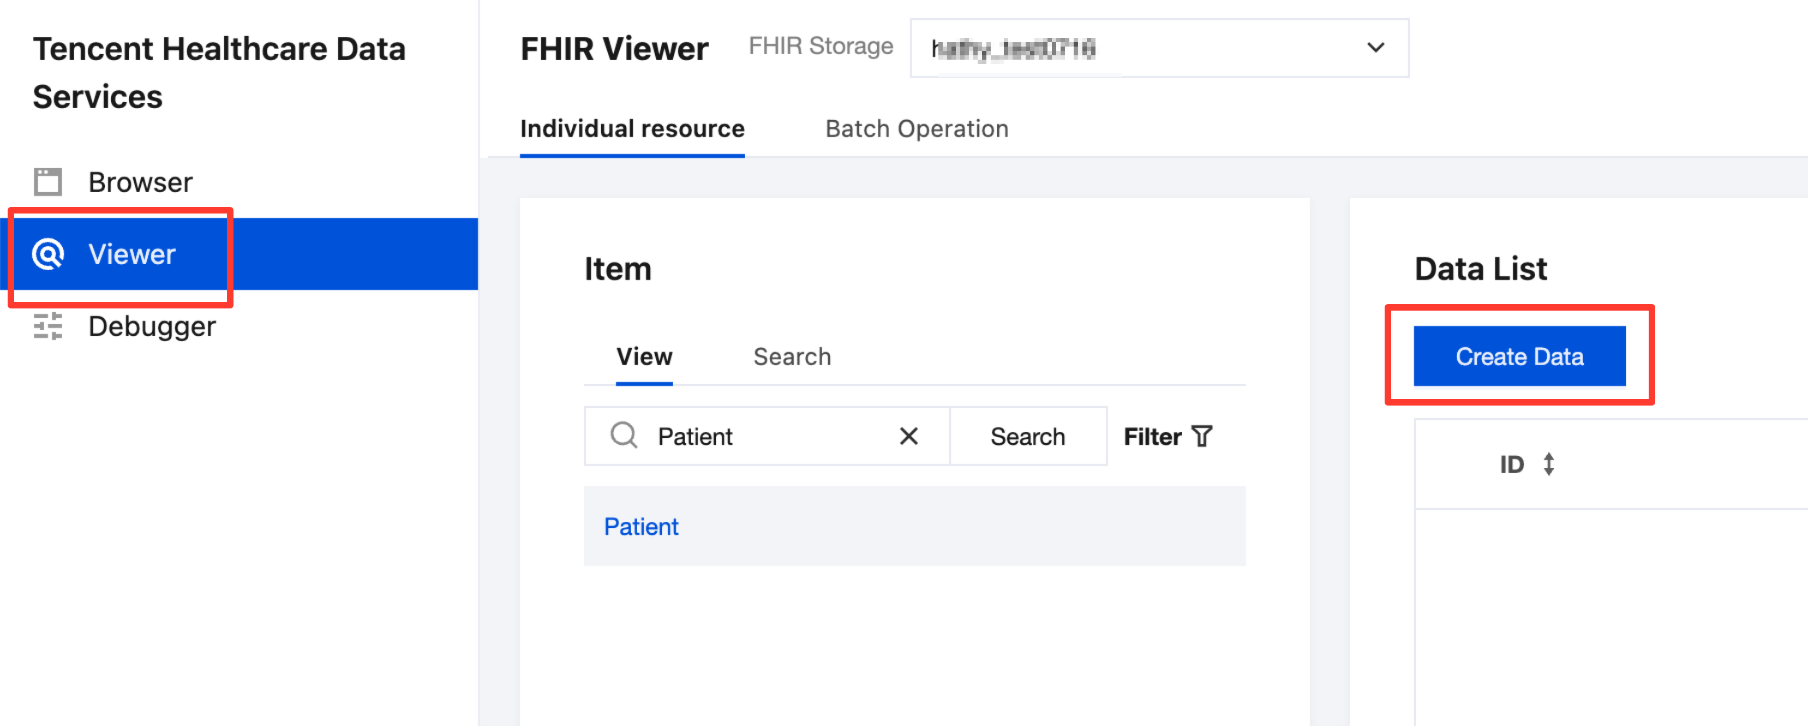The width and height of the screenshot is (1808, 726).
Task: Click the FHIR Viewer page title
Action: [x=614, y=48]
